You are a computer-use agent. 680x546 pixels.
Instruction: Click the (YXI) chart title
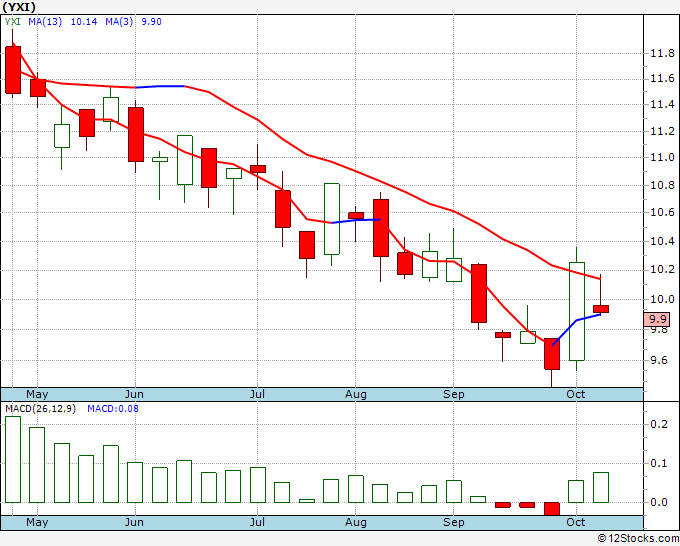point(19,7)
